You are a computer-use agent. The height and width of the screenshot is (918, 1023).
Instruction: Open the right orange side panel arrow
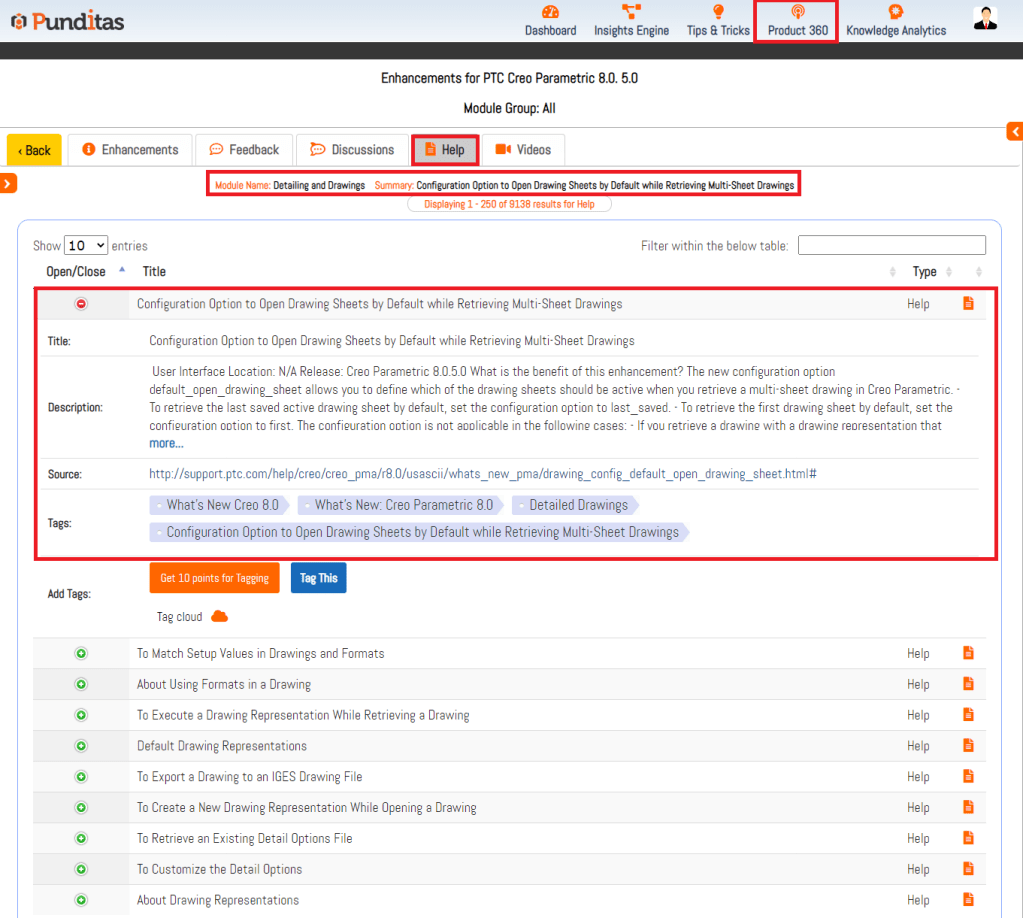pos(1015,131)
